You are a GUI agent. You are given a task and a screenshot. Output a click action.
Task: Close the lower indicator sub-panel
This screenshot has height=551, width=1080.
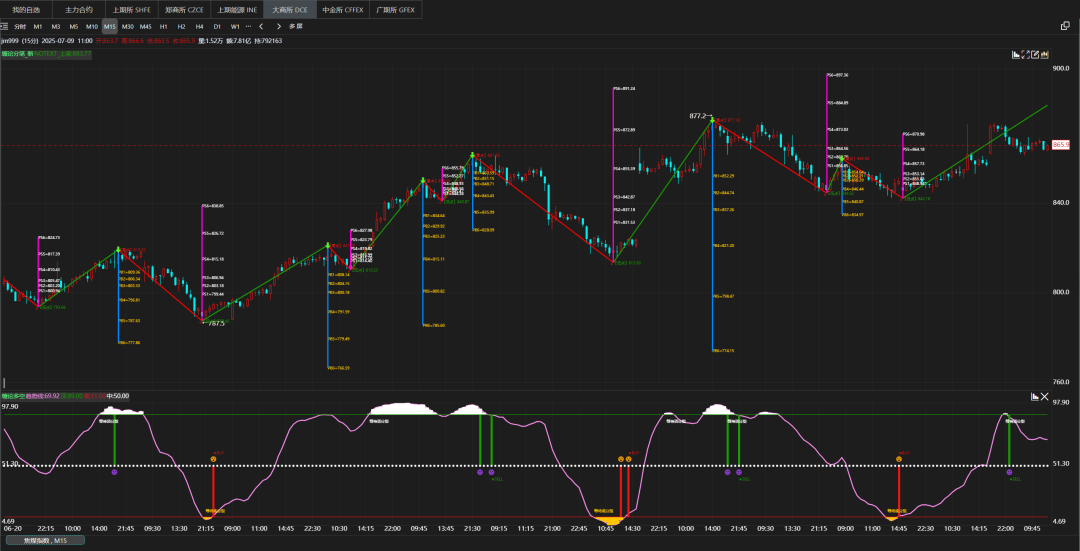[1045, 397]
